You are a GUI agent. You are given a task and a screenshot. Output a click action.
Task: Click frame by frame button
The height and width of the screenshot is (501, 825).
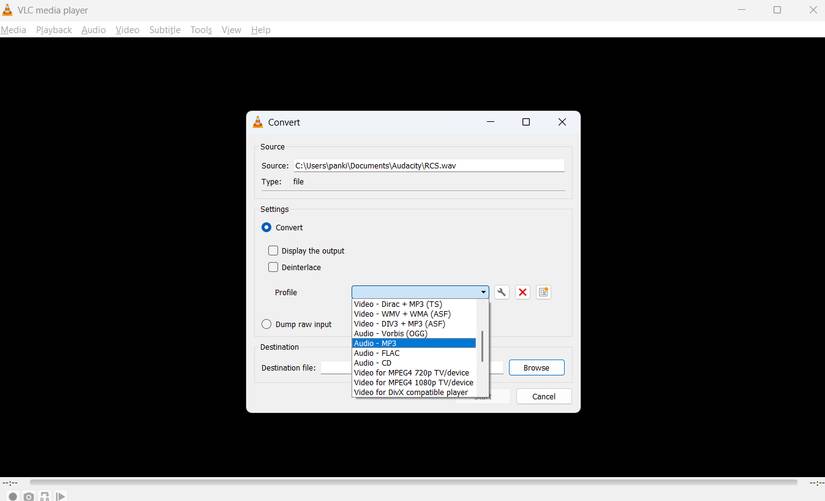click(61, 496)
